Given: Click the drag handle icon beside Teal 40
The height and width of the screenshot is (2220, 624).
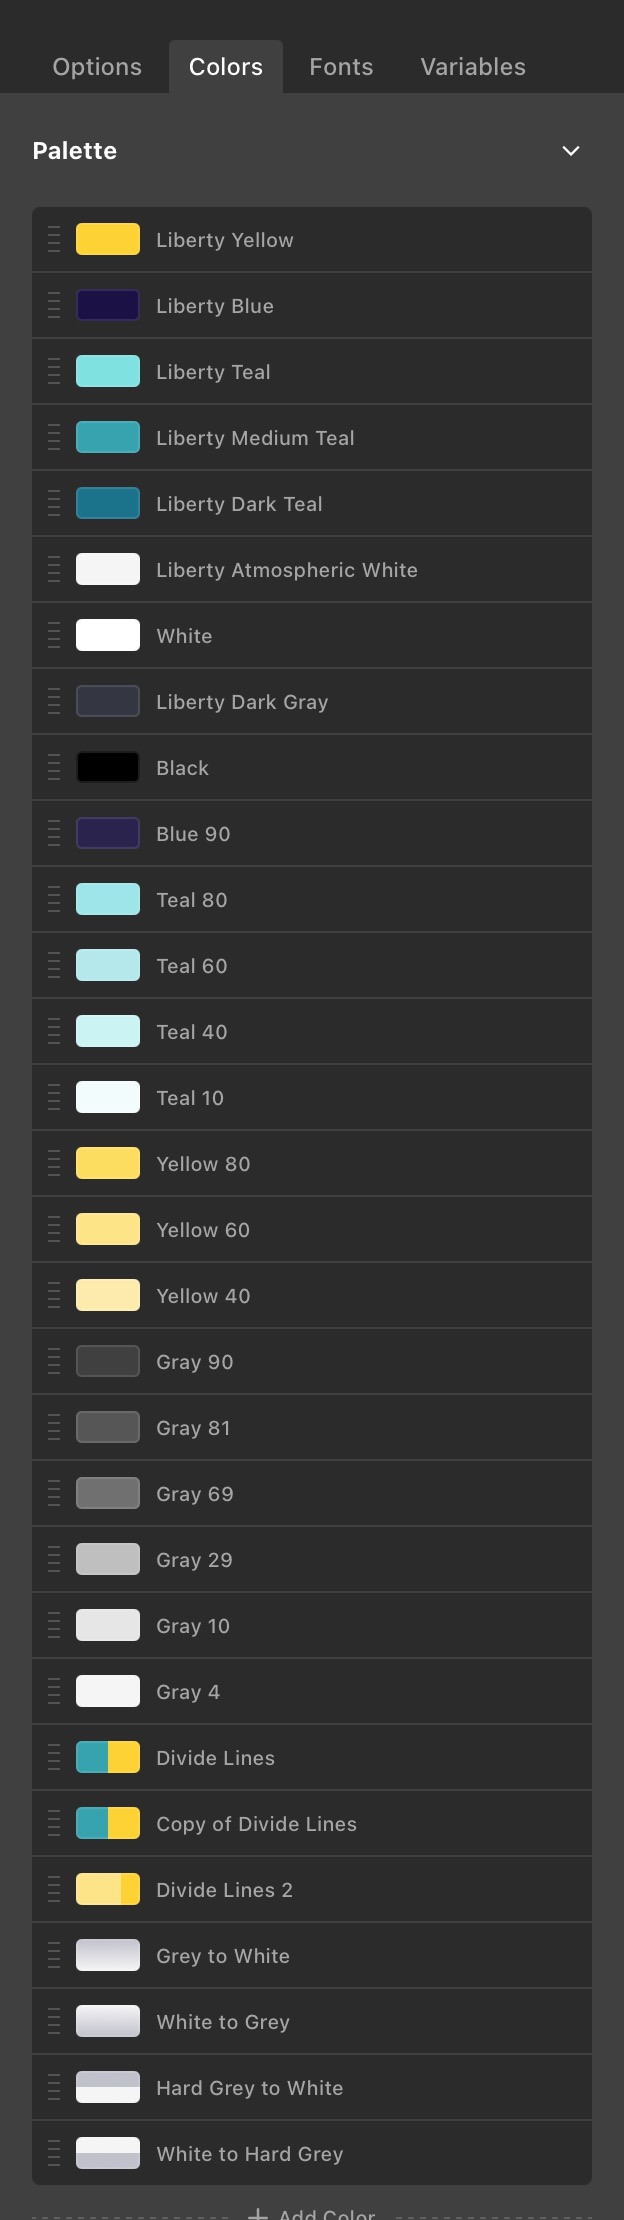Looking at the screenshot, I should coord(54,1032).
